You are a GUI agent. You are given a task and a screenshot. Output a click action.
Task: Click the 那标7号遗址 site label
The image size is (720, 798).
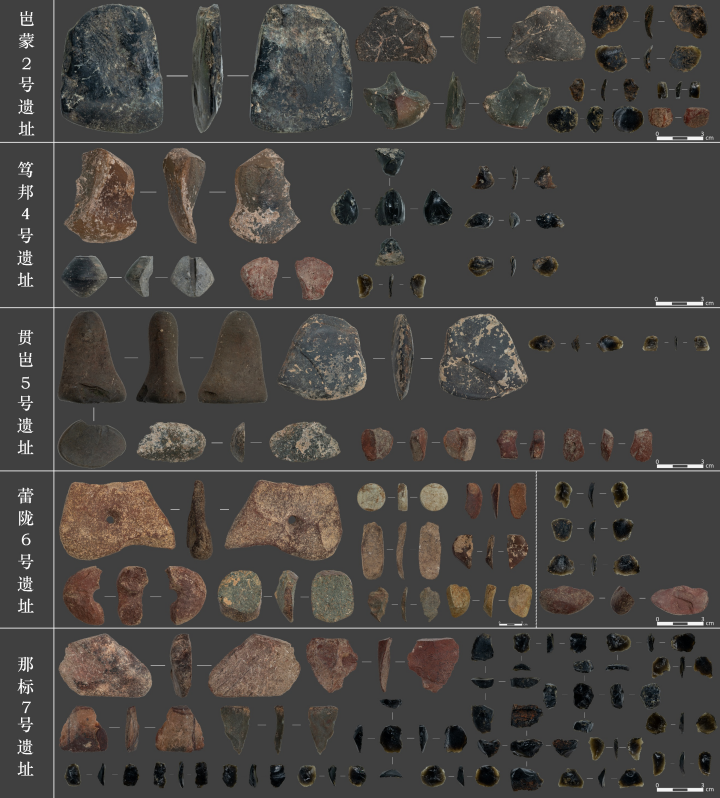coord(27,712)
